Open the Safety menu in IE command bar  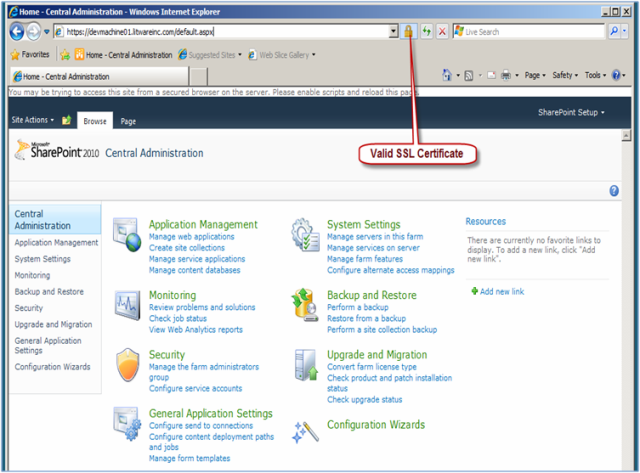(565, 75)
